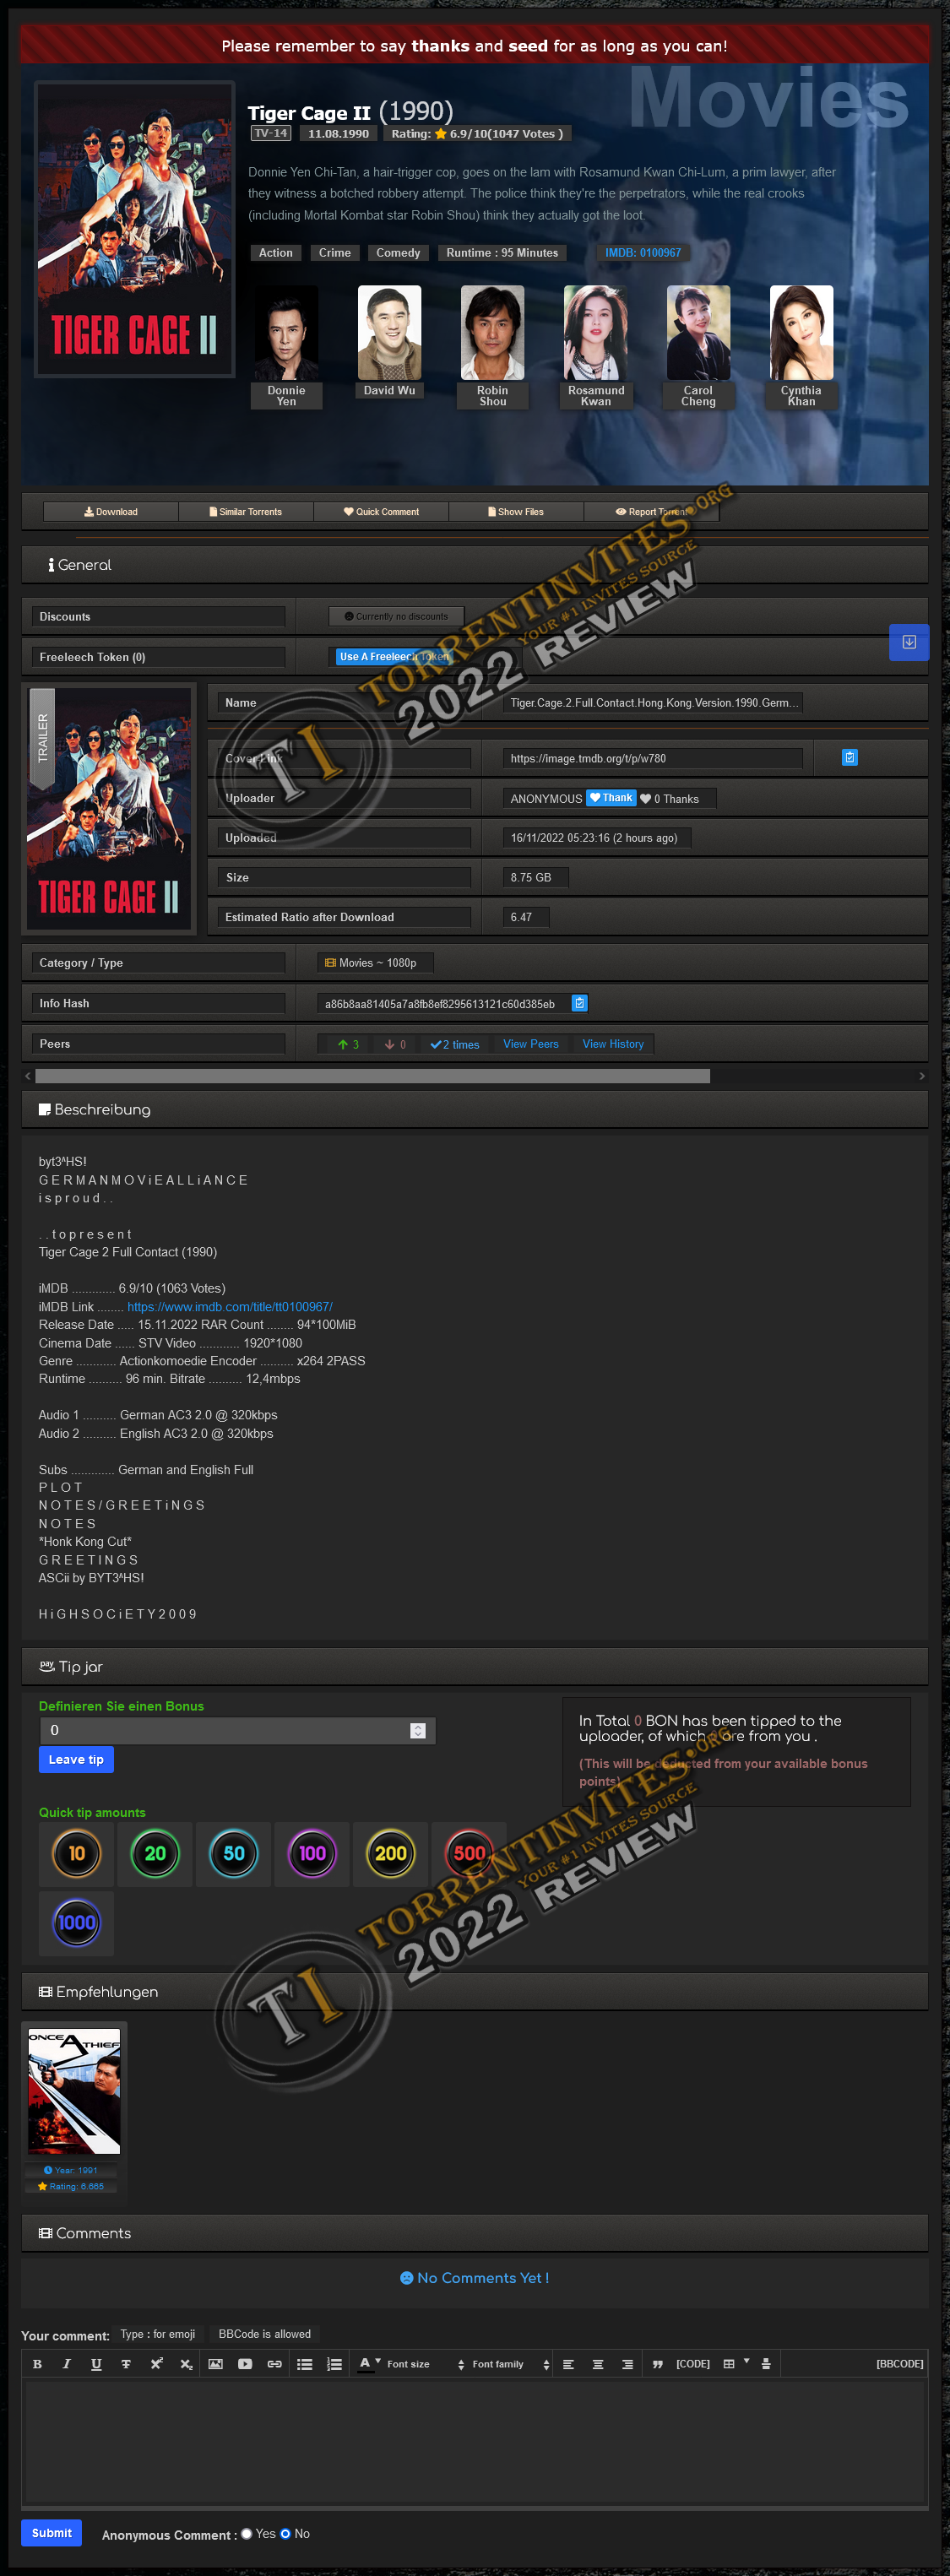This screenshot has height=2576, width=950.
Task: Open the Show Files tab
Action: 516,512
